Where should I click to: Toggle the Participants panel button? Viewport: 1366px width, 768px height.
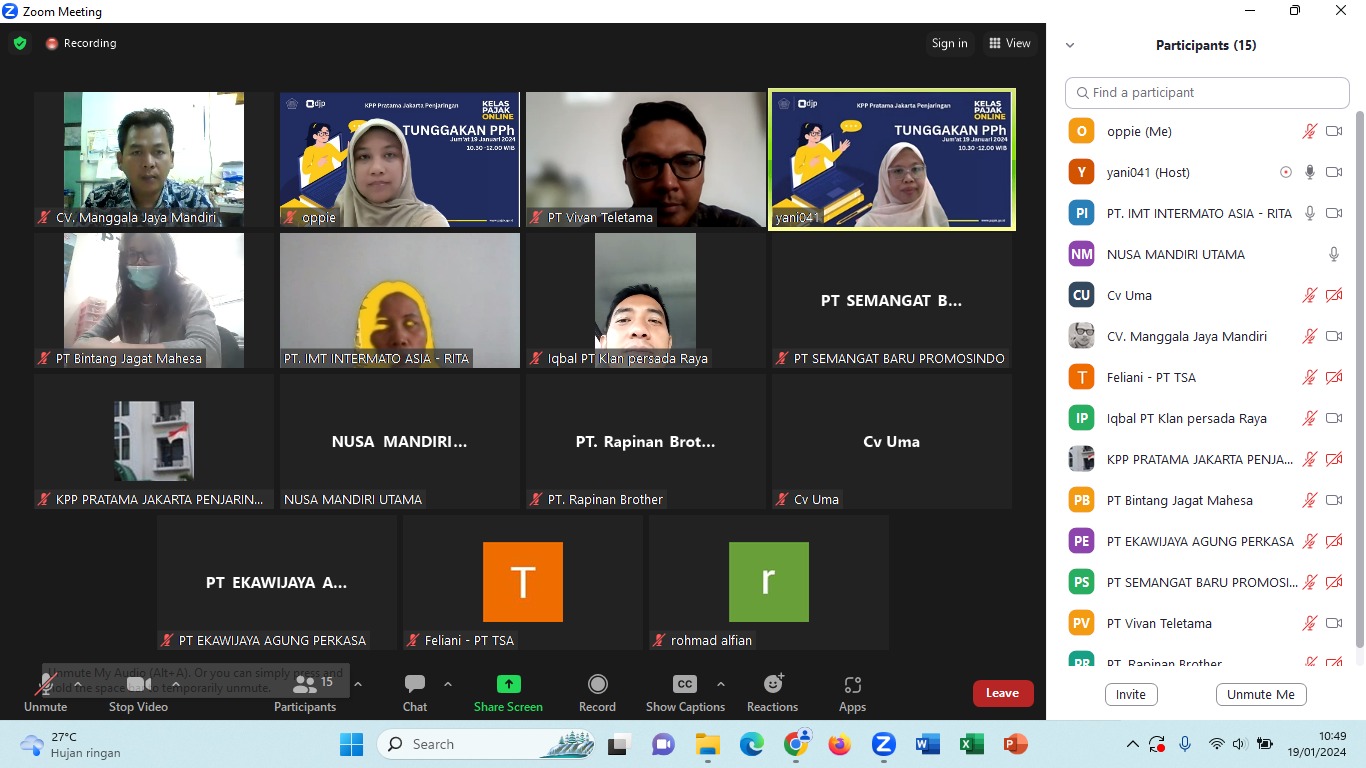(x=305, y=692)
